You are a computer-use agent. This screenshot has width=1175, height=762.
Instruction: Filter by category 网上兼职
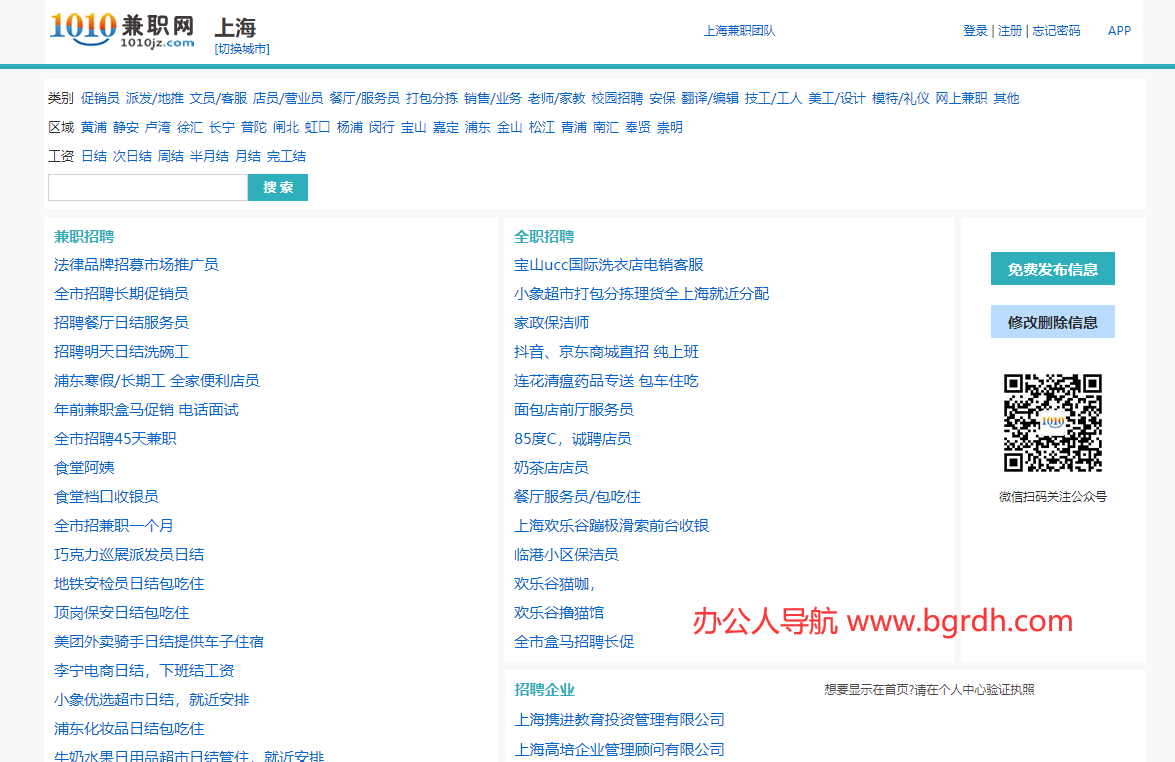(x=961, y=98)
